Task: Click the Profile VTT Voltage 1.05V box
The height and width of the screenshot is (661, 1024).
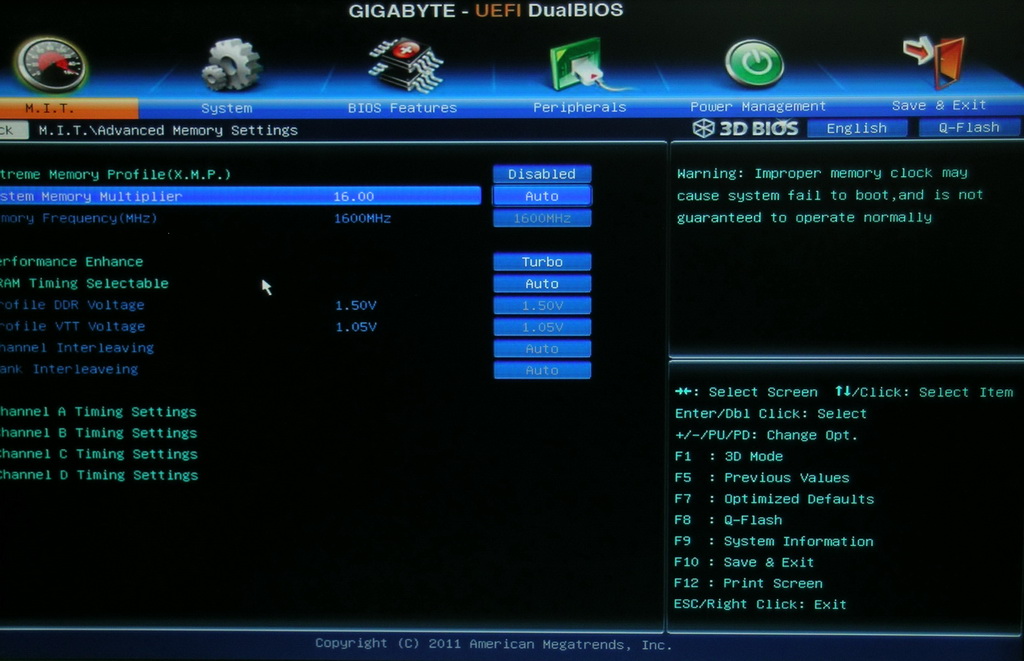Action: click(x=542, y=327)
